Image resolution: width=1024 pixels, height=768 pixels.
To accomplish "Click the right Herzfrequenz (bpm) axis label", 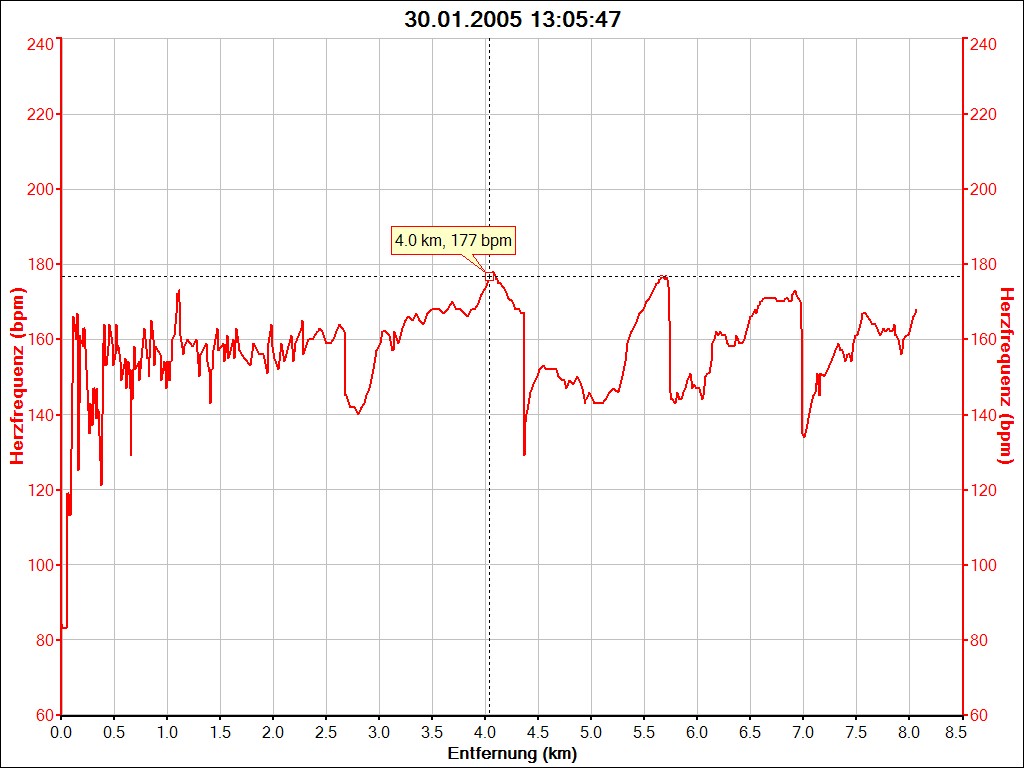I will (x=1006, y=376).
